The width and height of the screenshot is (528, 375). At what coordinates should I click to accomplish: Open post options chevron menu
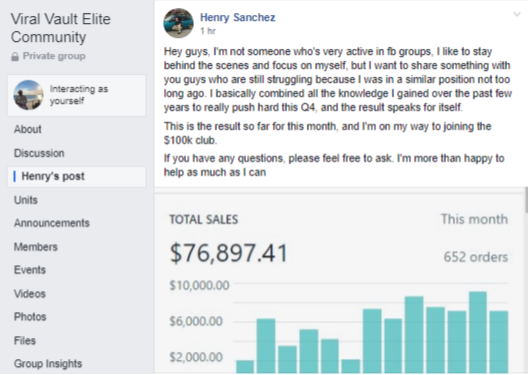point(517,14)
